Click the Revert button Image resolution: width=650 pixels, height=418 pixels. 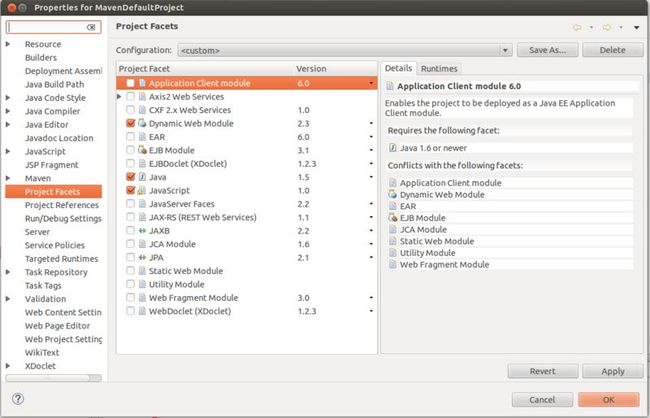click(x=542, y=371)
